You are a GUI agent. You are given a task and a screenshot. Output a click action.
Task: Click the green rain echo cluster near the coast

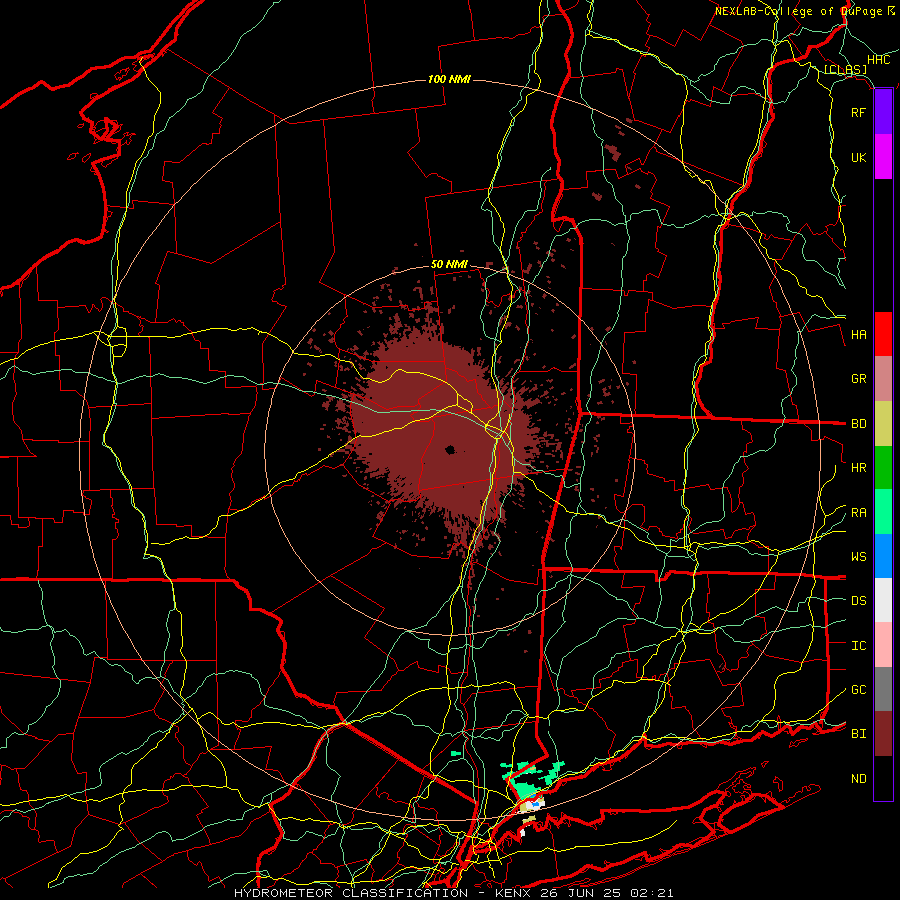531,781
